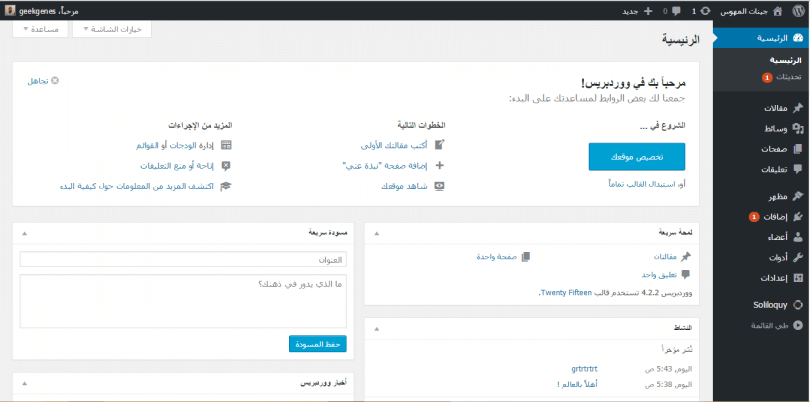Screen dimensions: 810x402
Task: Click the pin icon beside مقالتان
Action: coord(686,257)
